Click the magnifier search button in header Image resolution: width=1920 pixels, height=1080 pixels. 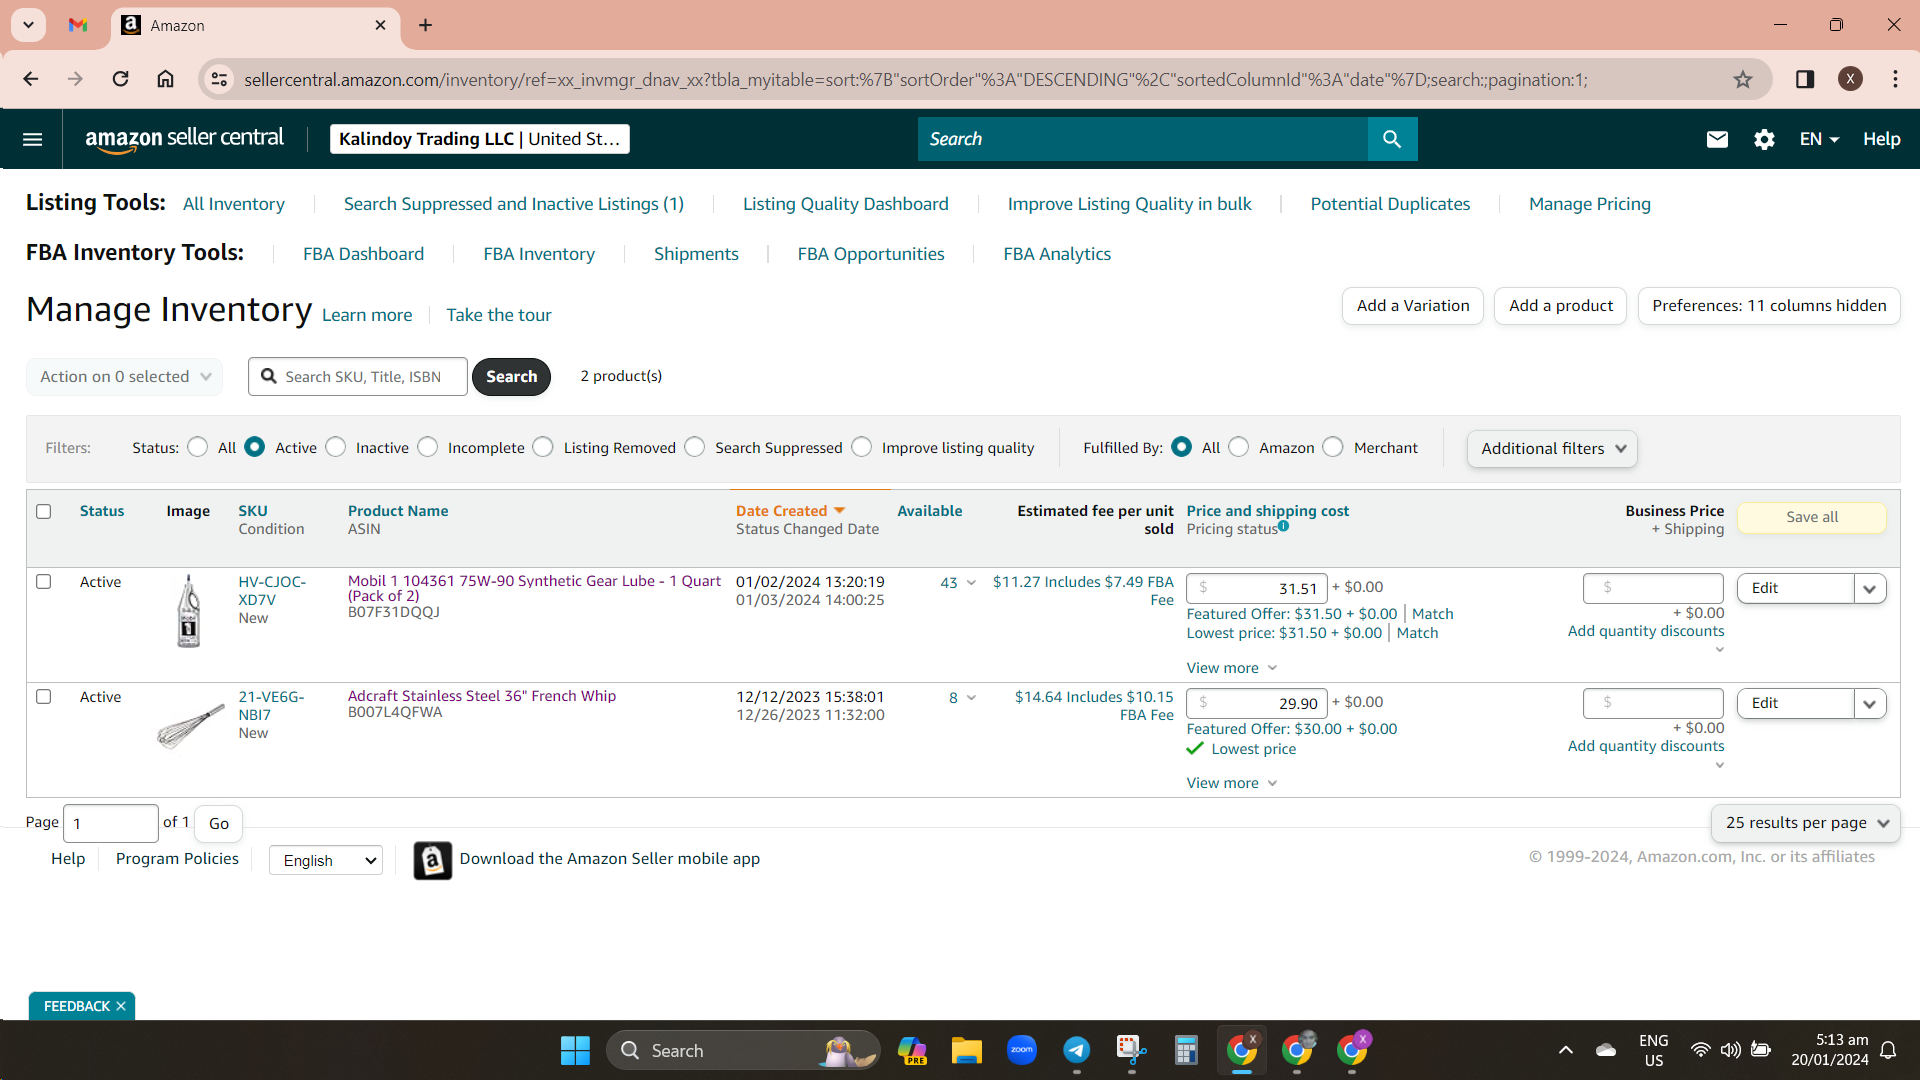tap(1392, 139)
